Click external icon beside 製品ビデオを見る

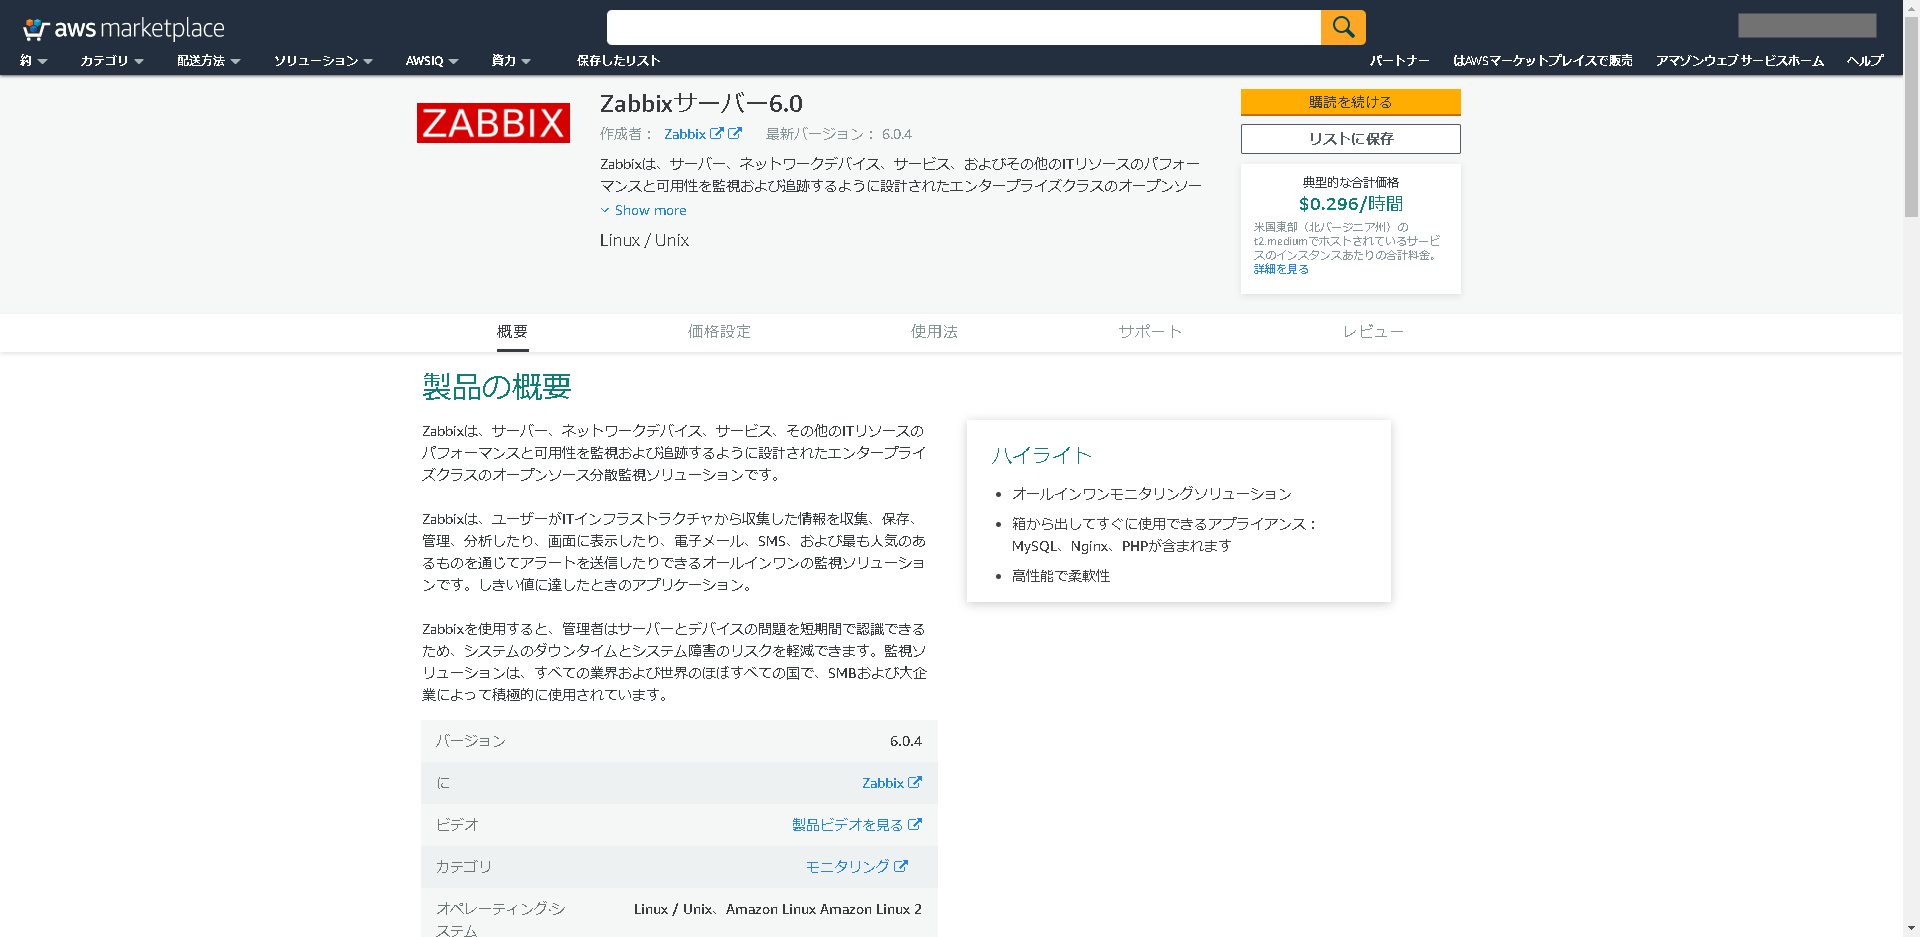coord(915,824)
